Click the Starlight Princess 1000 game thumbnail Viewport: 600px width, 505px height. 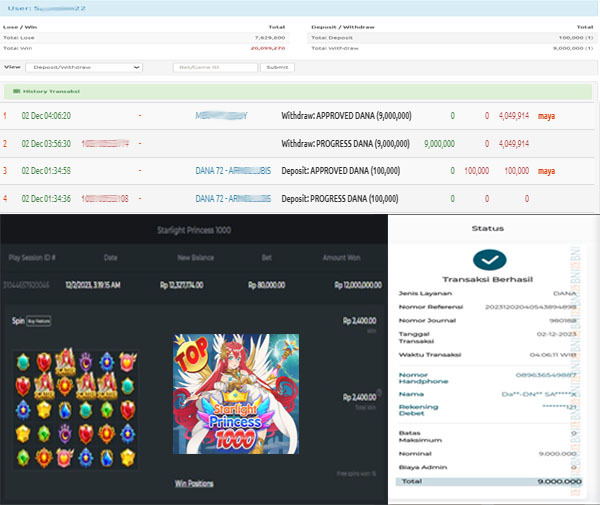point(236,394)
